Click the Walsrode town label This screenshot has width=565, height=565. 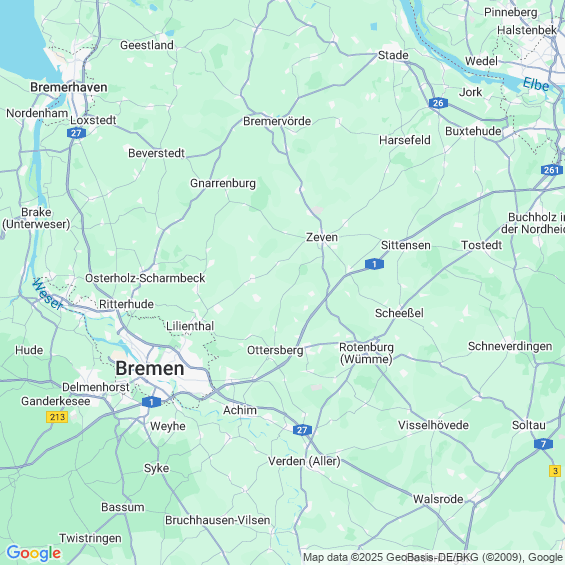point(438,499)
